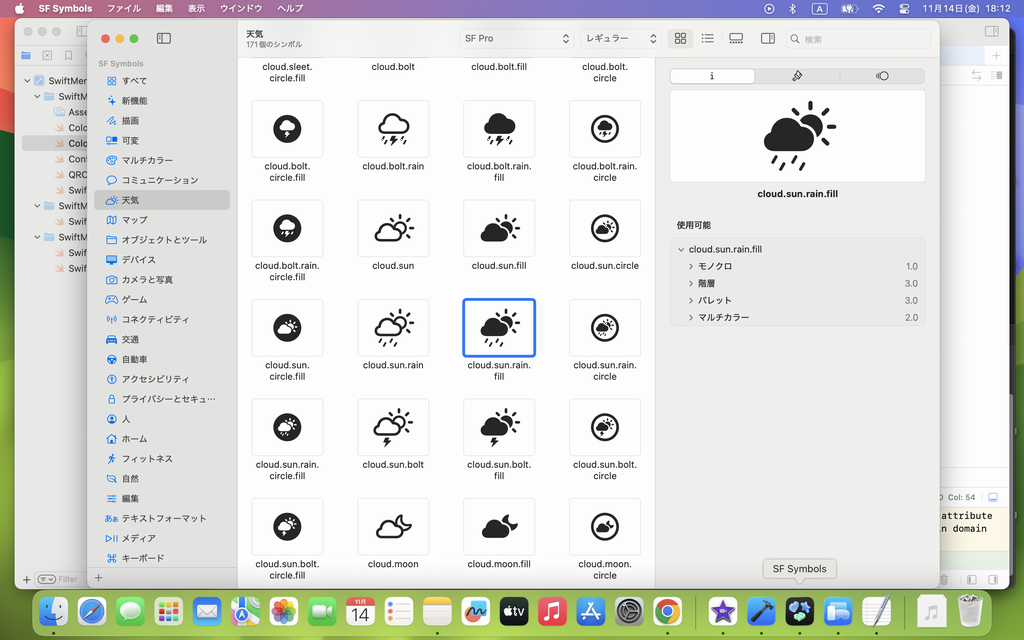This screenshot has height=640, width=1024.
Task: Open the animation inspector tab
Action: (881, 76)
